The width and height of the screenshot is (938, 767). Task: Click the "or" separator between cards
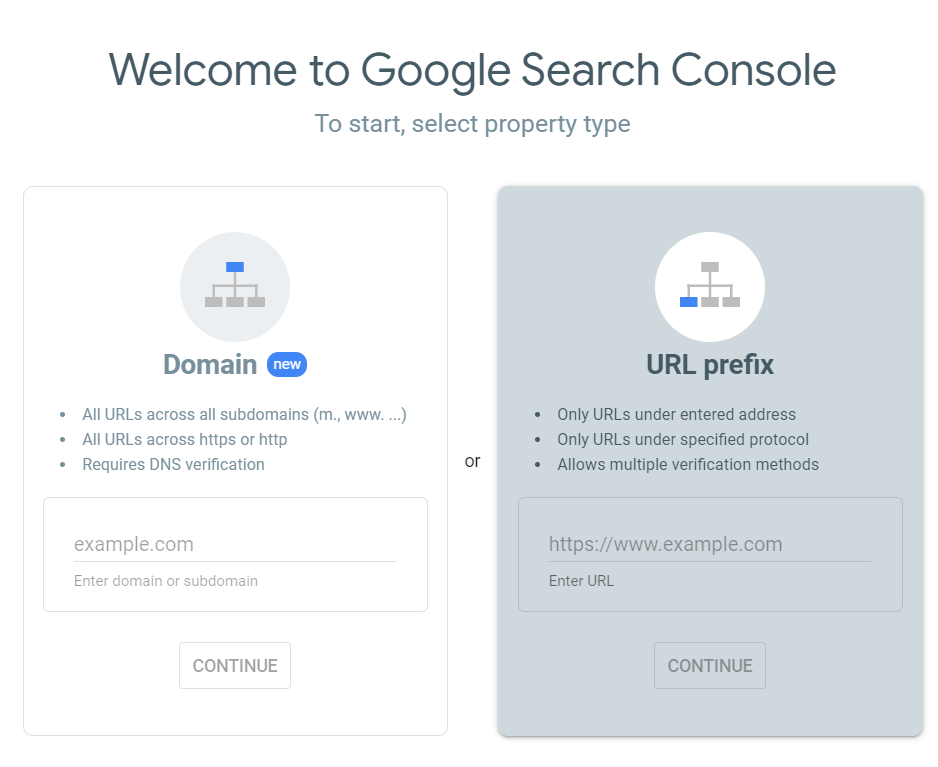click(472, 462)
